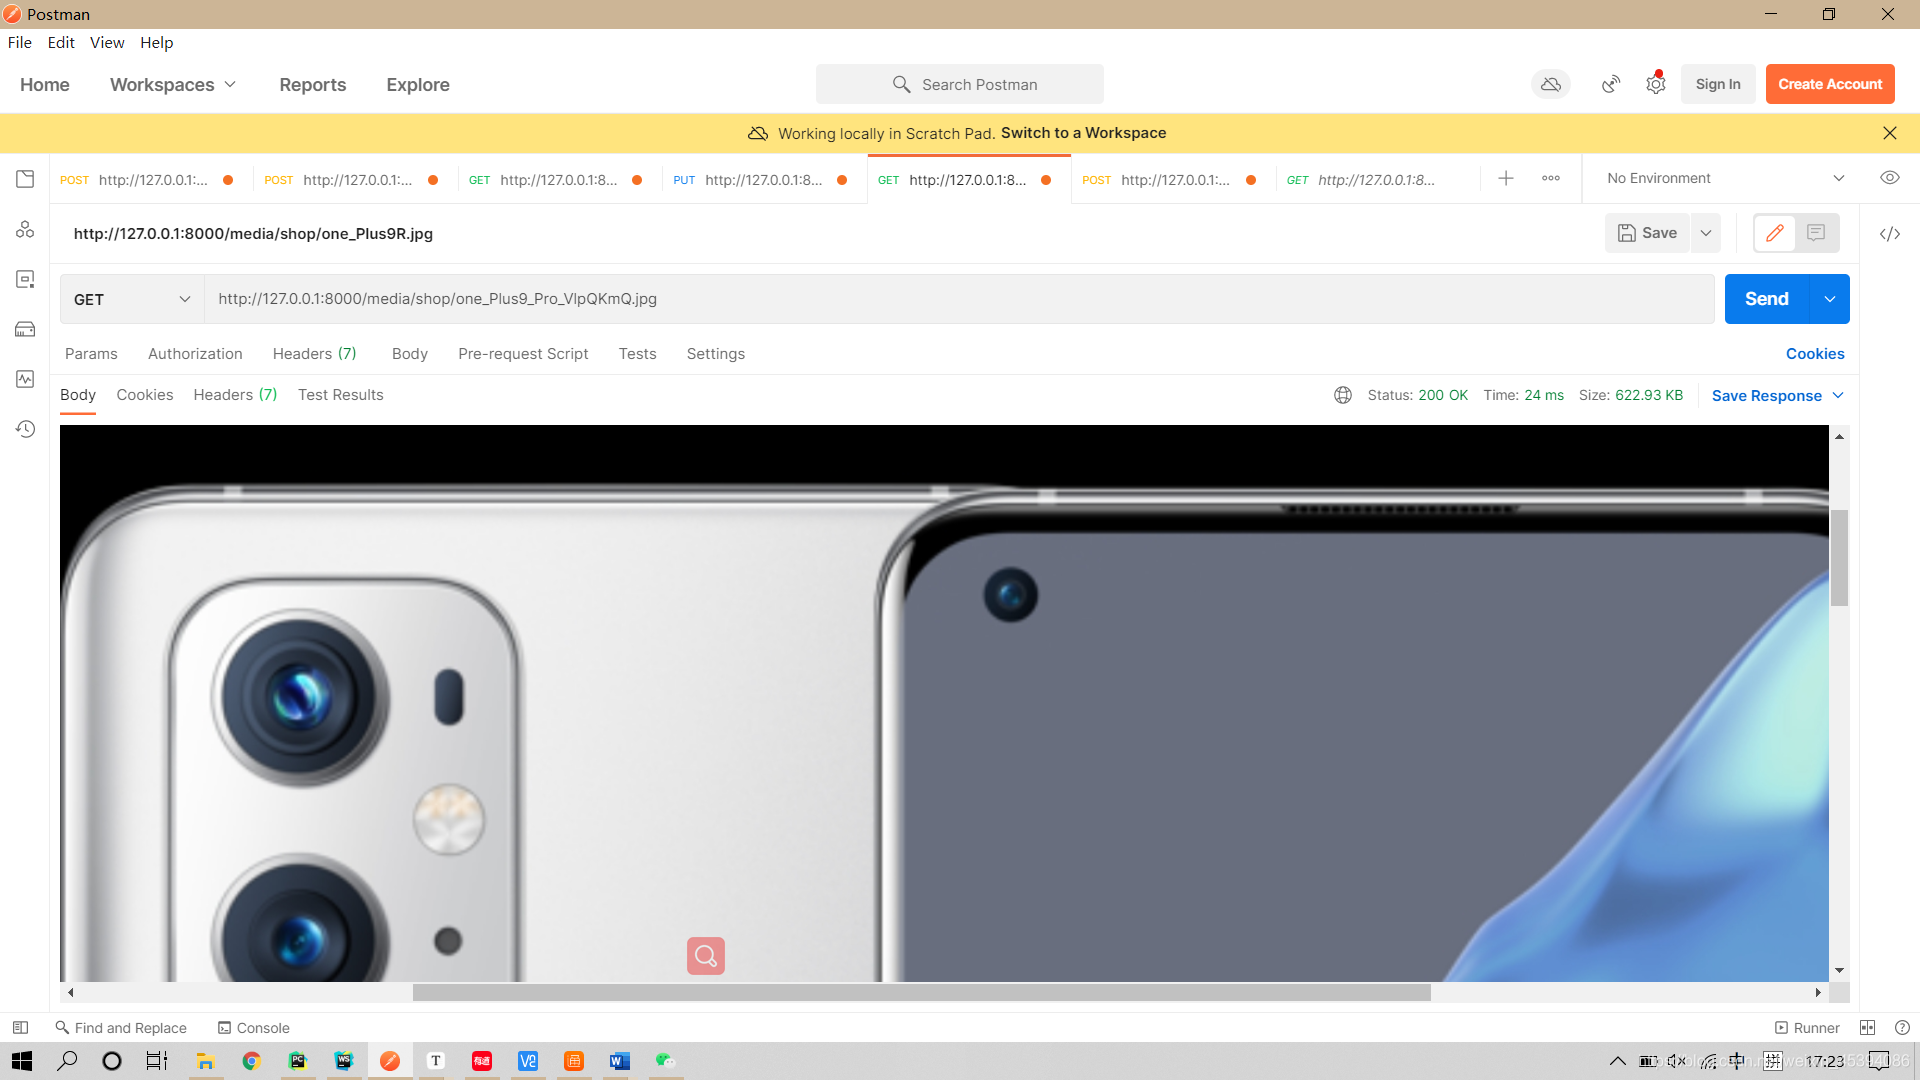Click the code snippet view icon

[x=1888, y=233]
